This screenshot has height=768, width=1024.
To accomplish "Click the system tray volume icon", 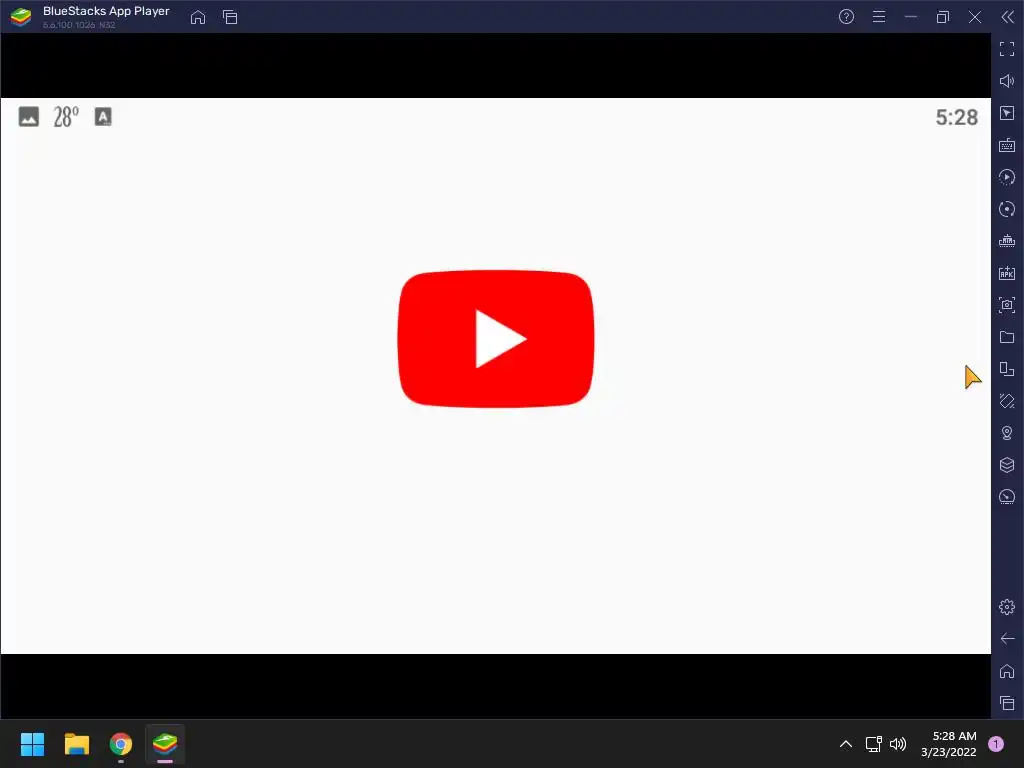I will 898,744.
